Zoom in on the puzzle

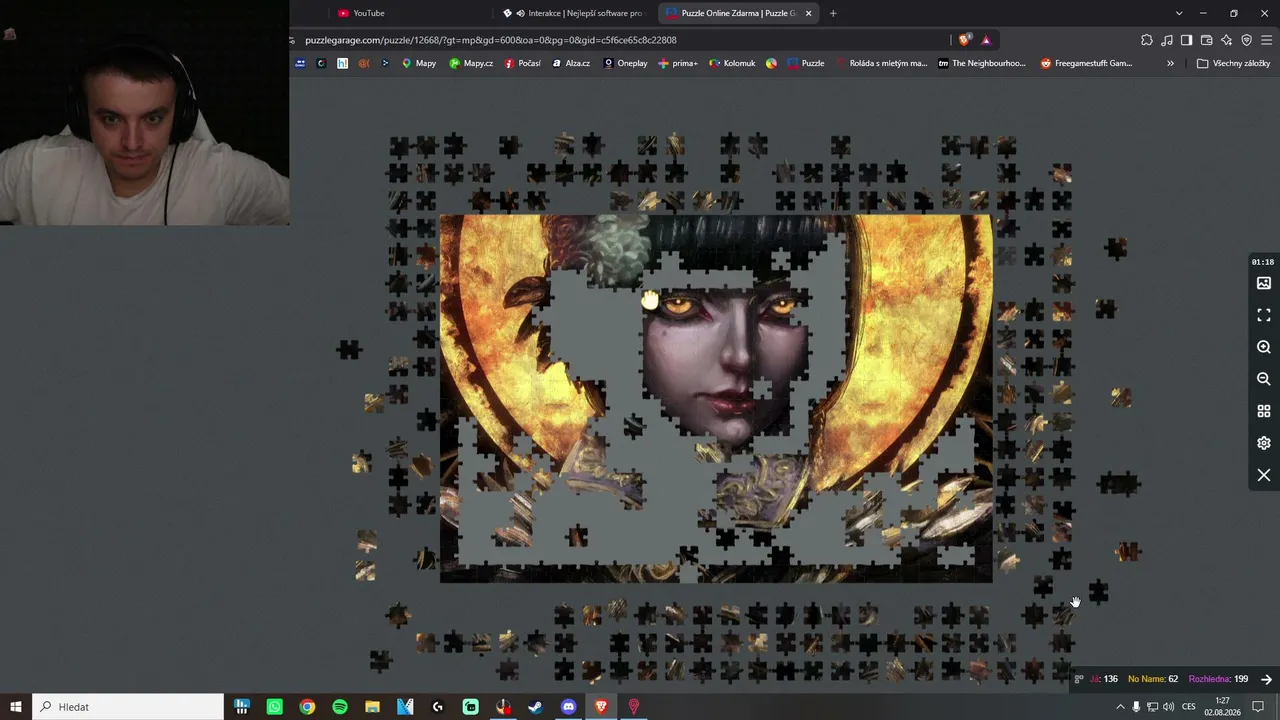pyautogui.click(x=1264, y=347)
